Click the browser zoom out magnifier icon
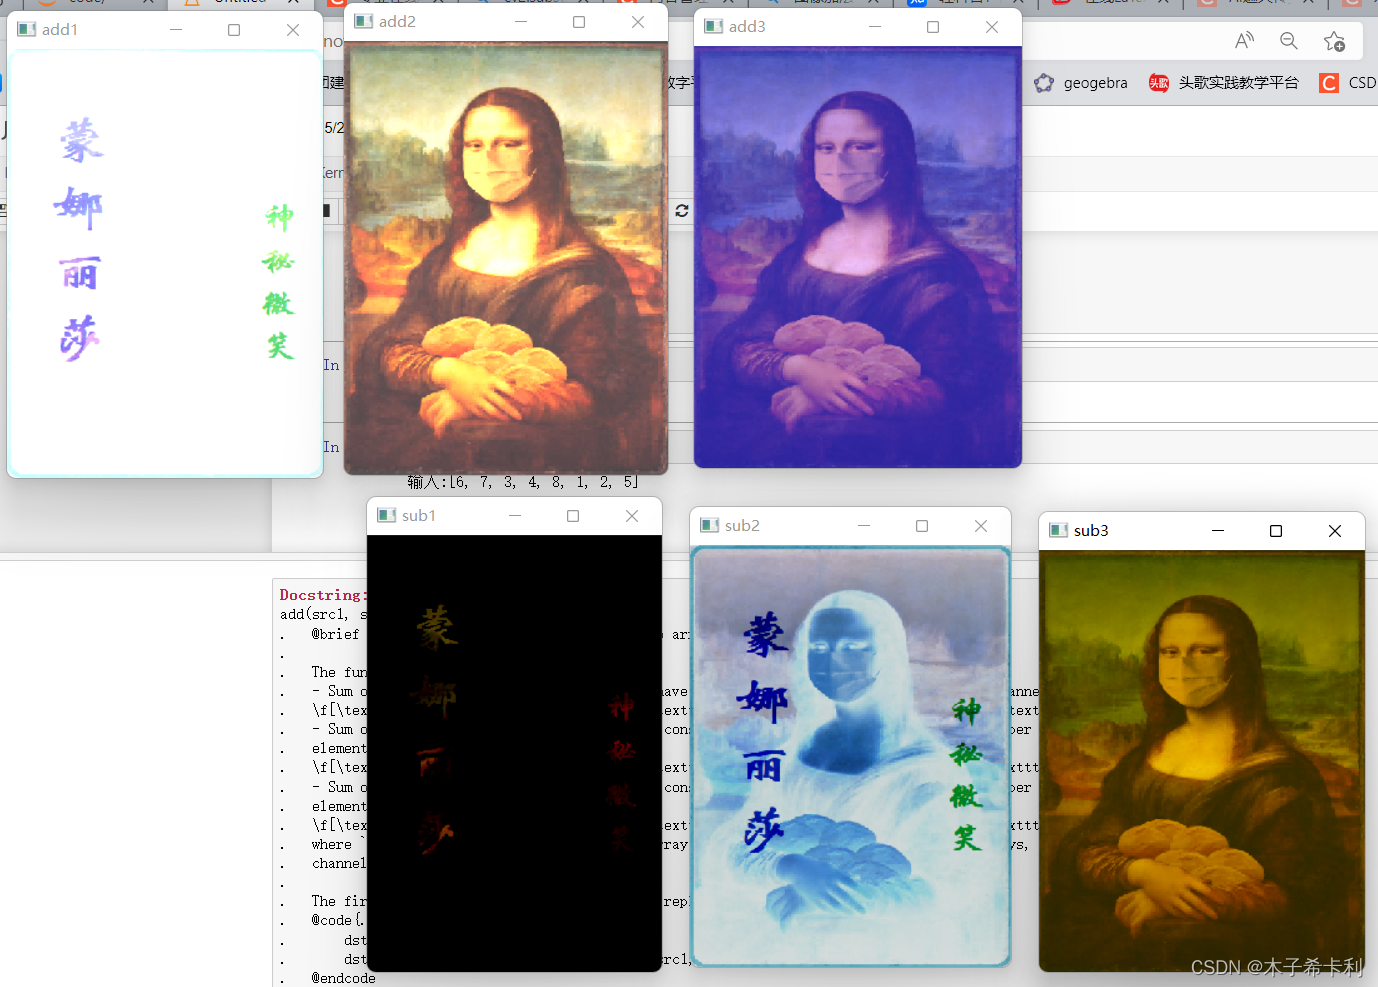 pos(1289,41)
